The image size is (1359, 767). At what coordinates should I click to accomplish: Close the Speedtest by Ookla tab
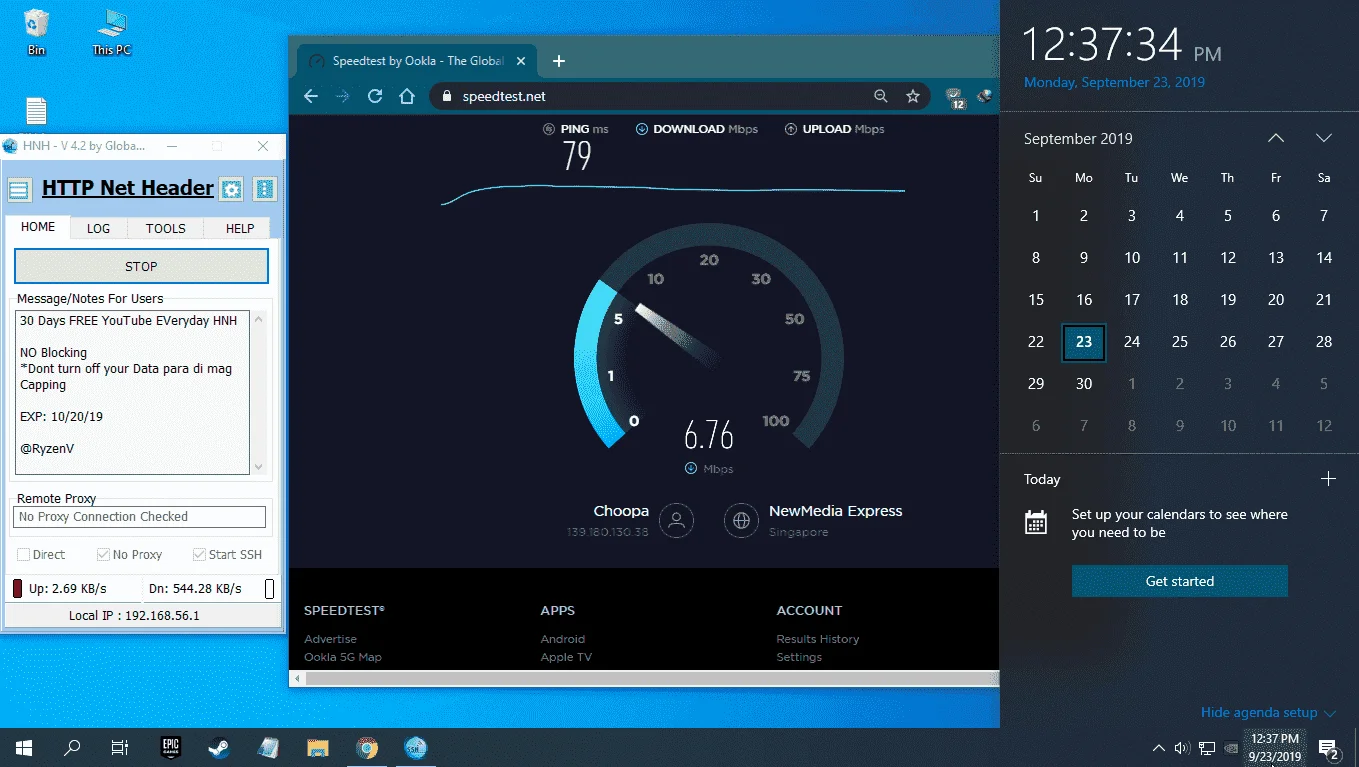tap(523, 61)
